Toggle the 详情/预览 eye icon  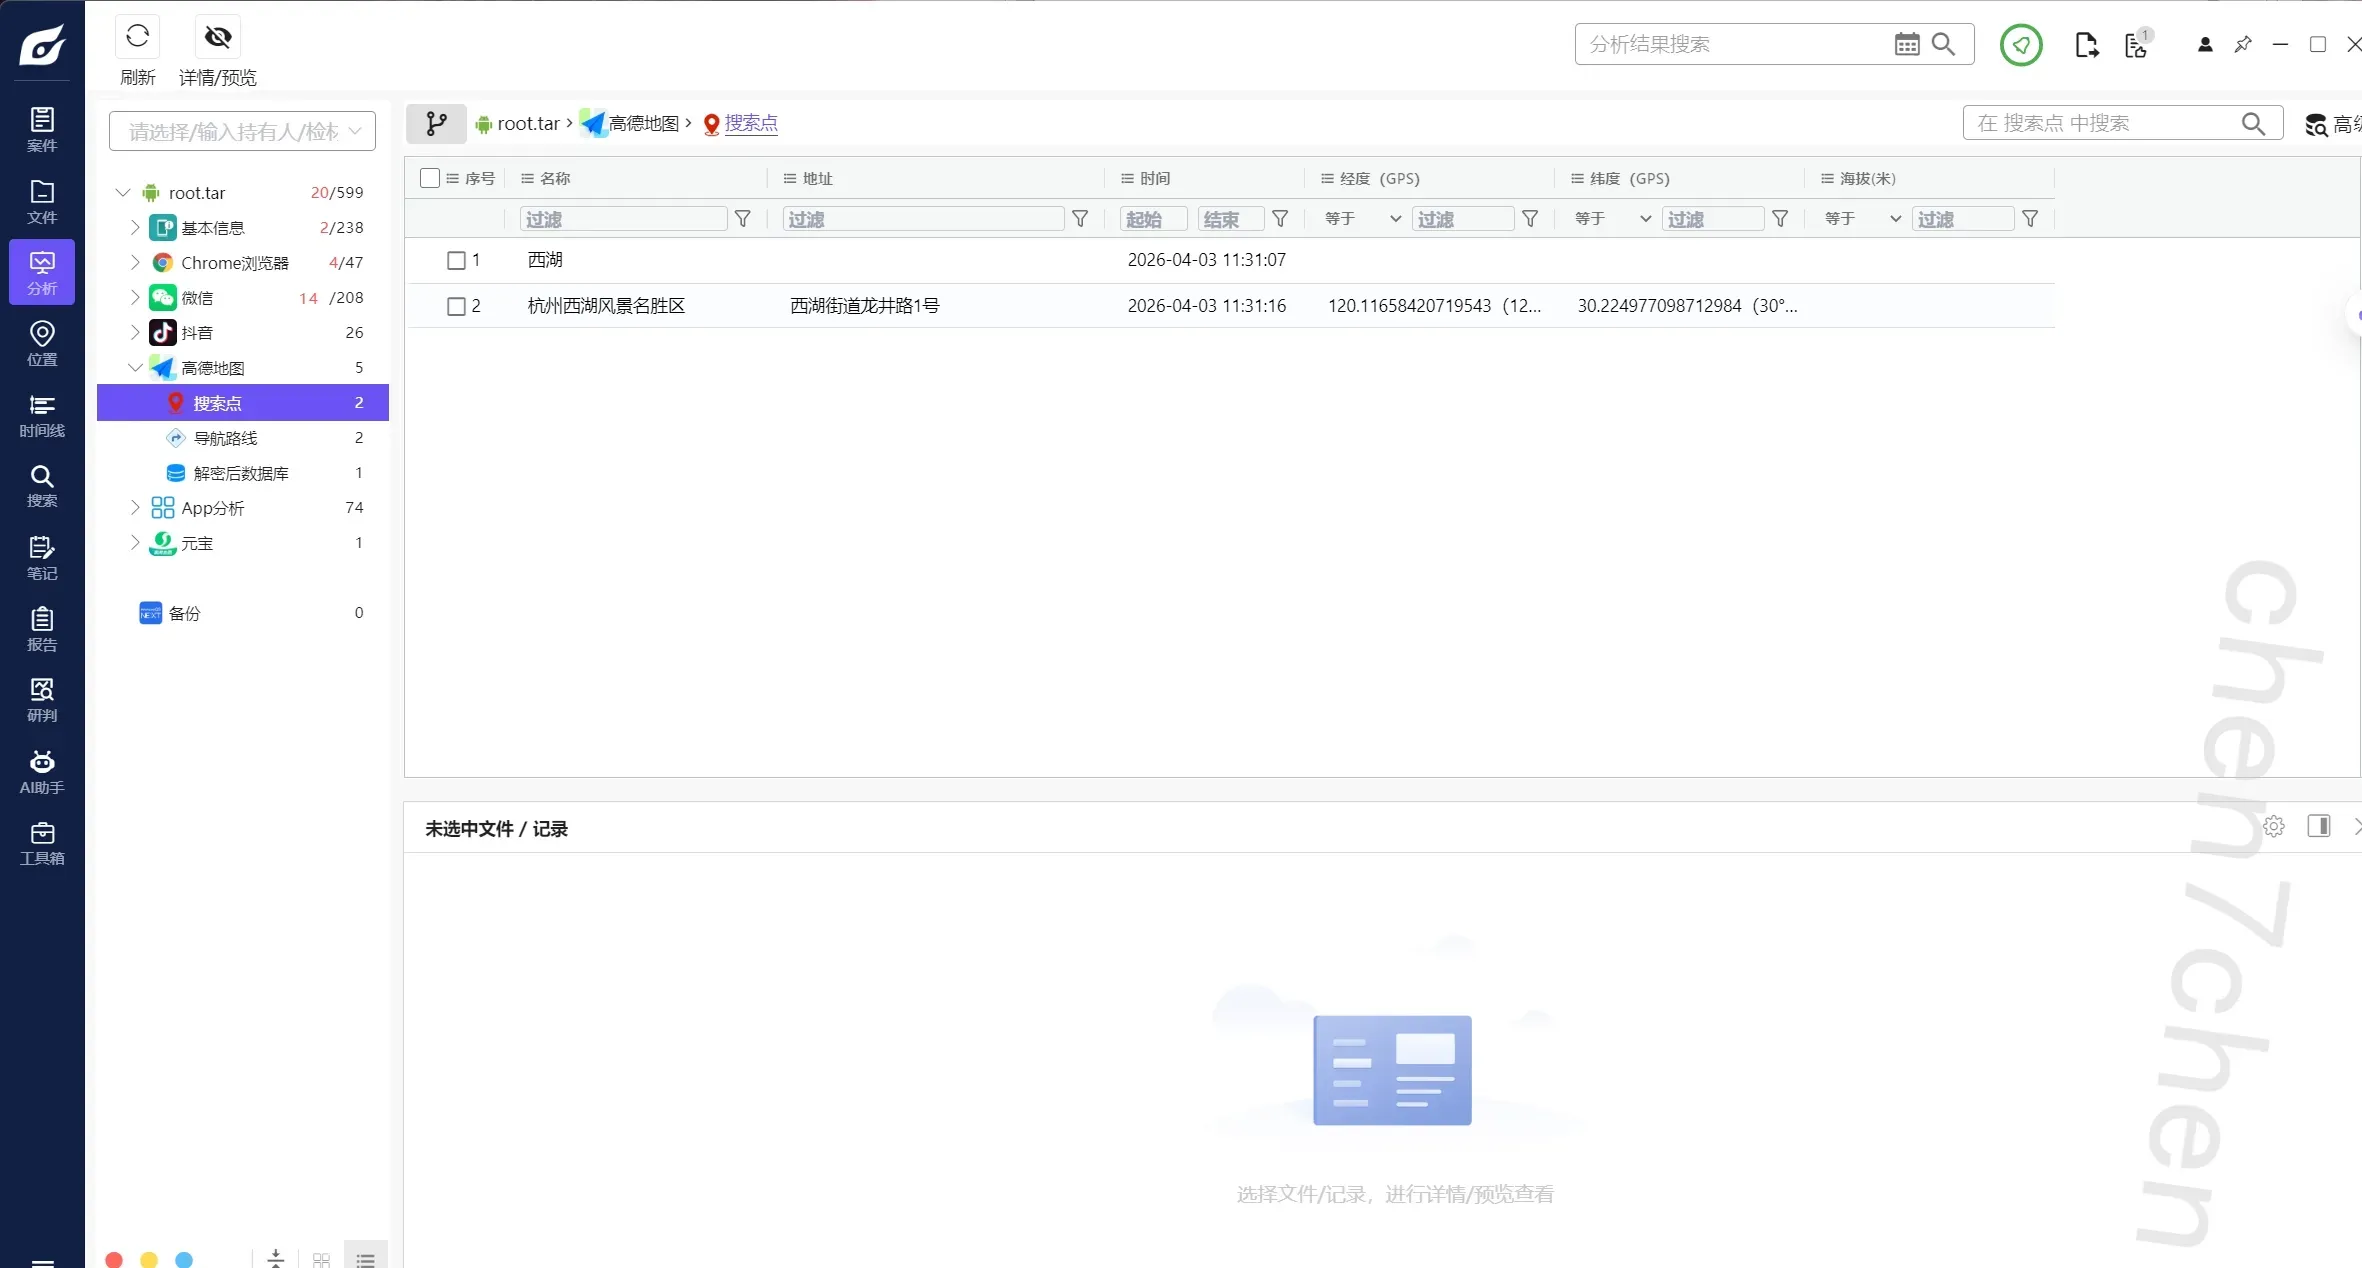pos(217,37)
